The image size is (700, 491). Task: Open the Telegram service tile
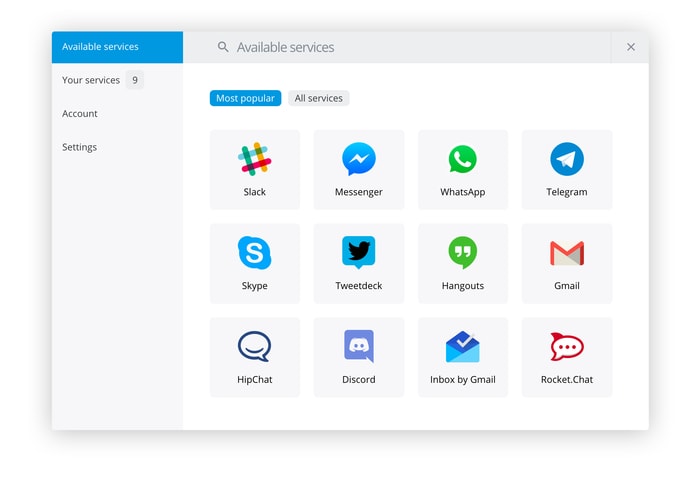tap(566, 169)
